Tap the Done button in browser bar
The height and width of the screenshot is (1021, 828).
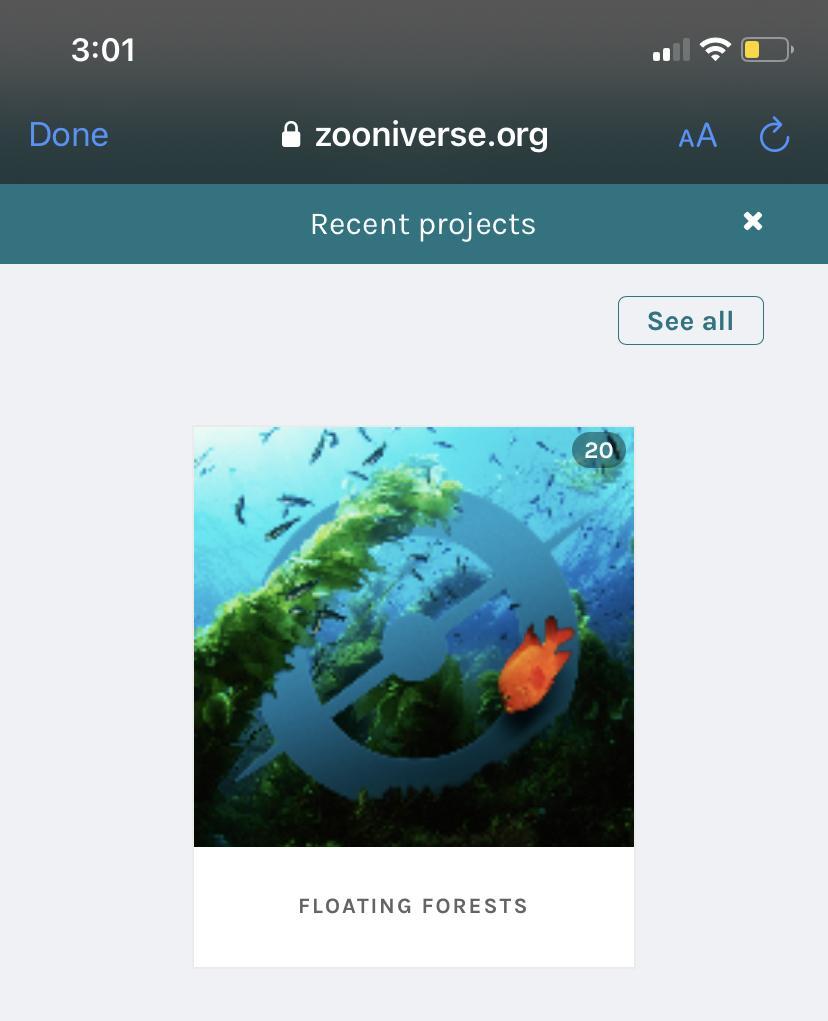click(69, 135)
